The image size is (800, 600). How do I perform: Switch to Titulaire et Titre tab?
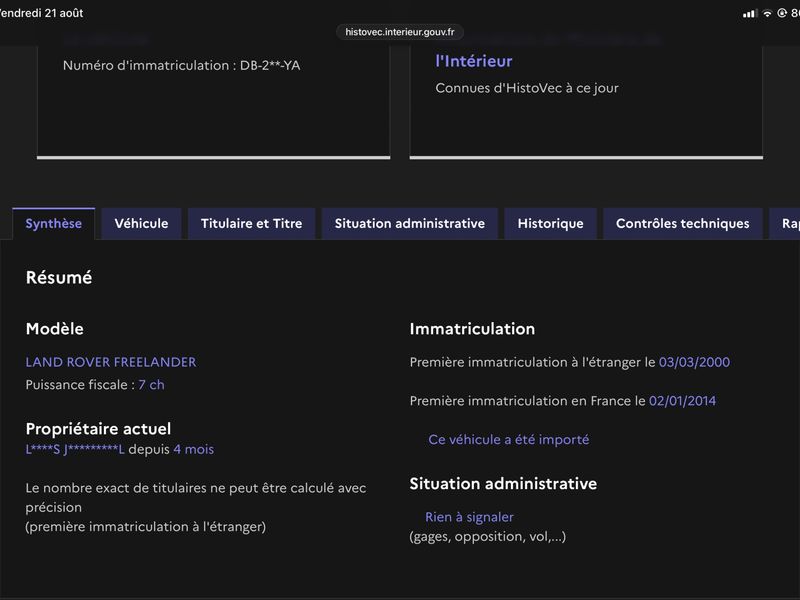pos(252,223)
